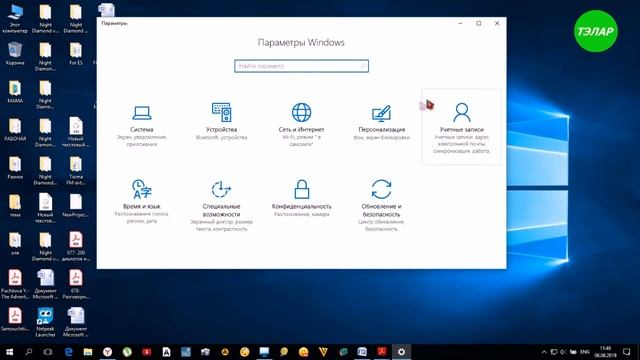Select the Samouchit PDF file on desktop
Image resolution: width=640 pixels, height=360 pixels.
[x=15, y=320]
